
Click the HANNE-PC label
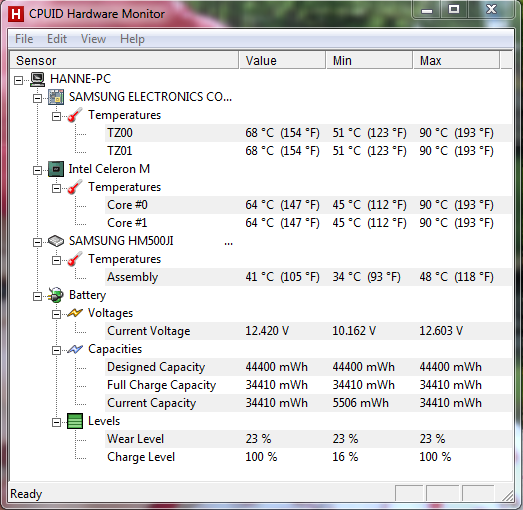point(80,79)
